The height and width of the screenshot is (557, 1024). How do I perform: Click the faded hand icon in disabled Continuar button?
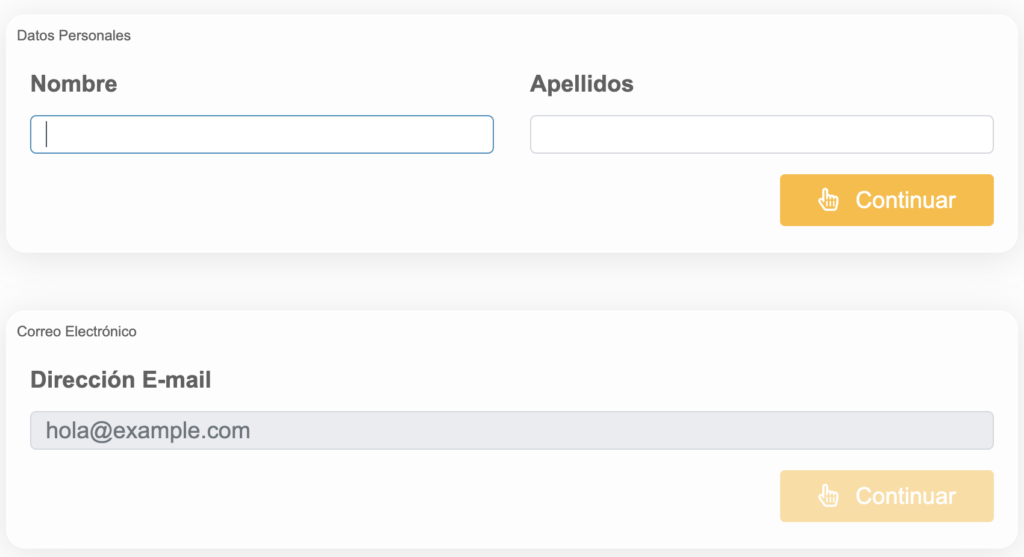[x=828, y=496]
